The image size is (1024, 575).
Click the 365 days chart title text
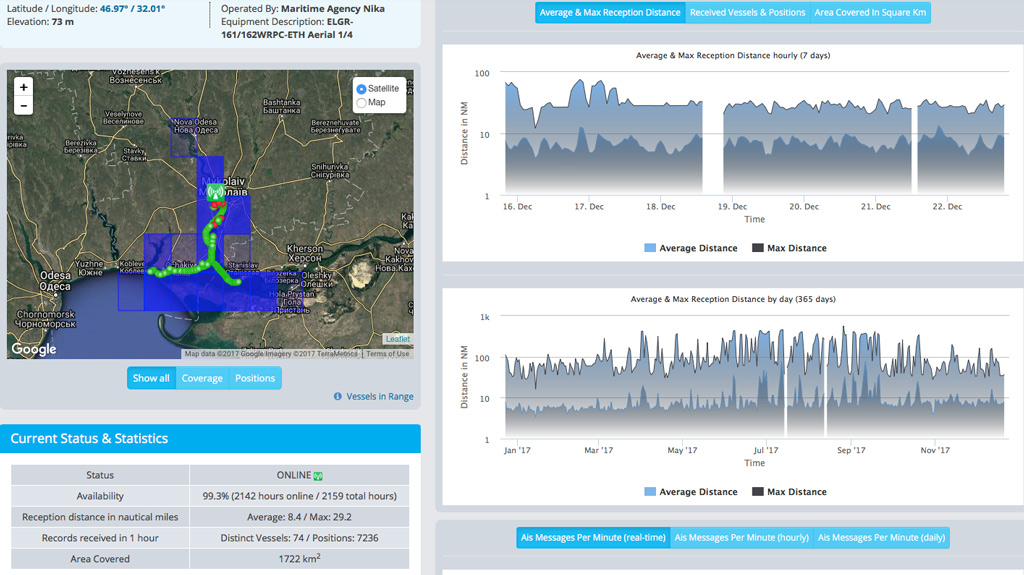733,299
